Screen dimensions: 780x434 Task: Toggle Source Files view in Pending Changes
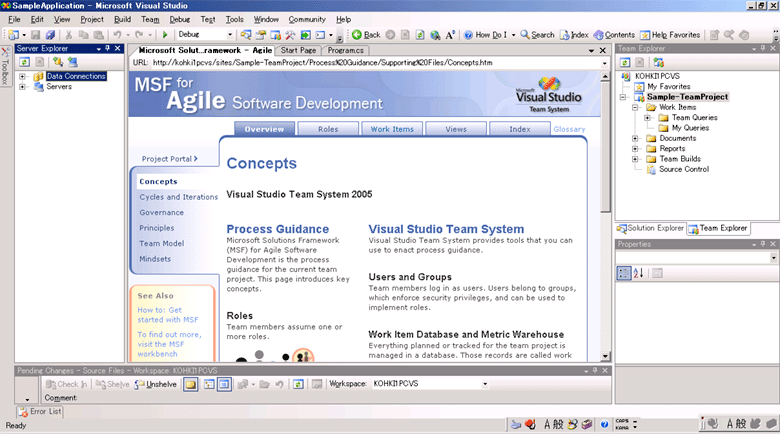pos(191,384)
